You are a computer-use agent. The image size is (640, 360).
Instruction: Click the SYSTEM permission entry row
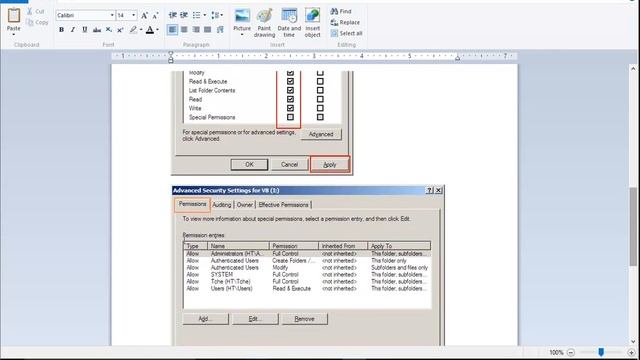pyautogui.click(x=307, y=275)
